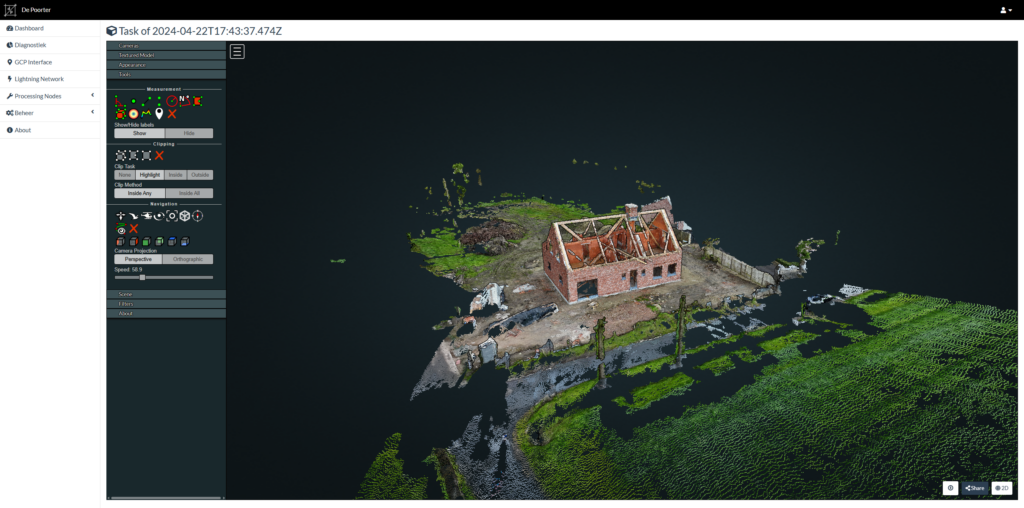Switch camera projection to Orthographic
This screenshot has height=508, width=1024.
(x=188, y=259)
